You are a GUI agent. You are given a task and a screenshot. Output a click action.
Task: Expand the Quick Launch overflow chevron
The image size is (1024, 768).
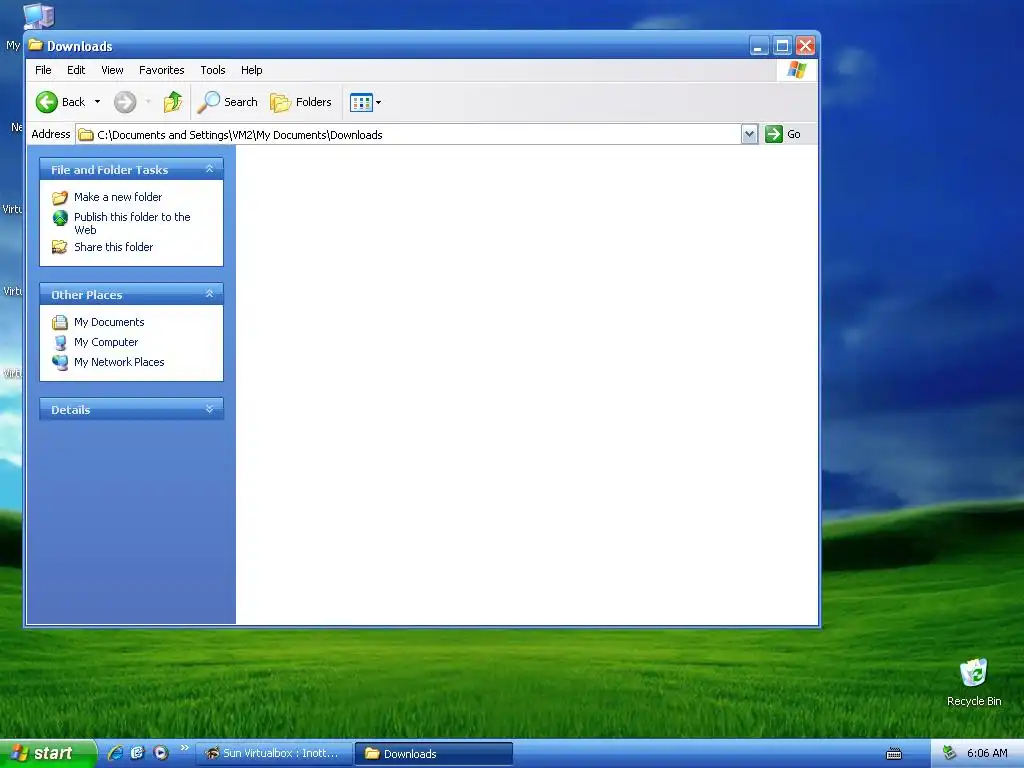coord(184,748)
